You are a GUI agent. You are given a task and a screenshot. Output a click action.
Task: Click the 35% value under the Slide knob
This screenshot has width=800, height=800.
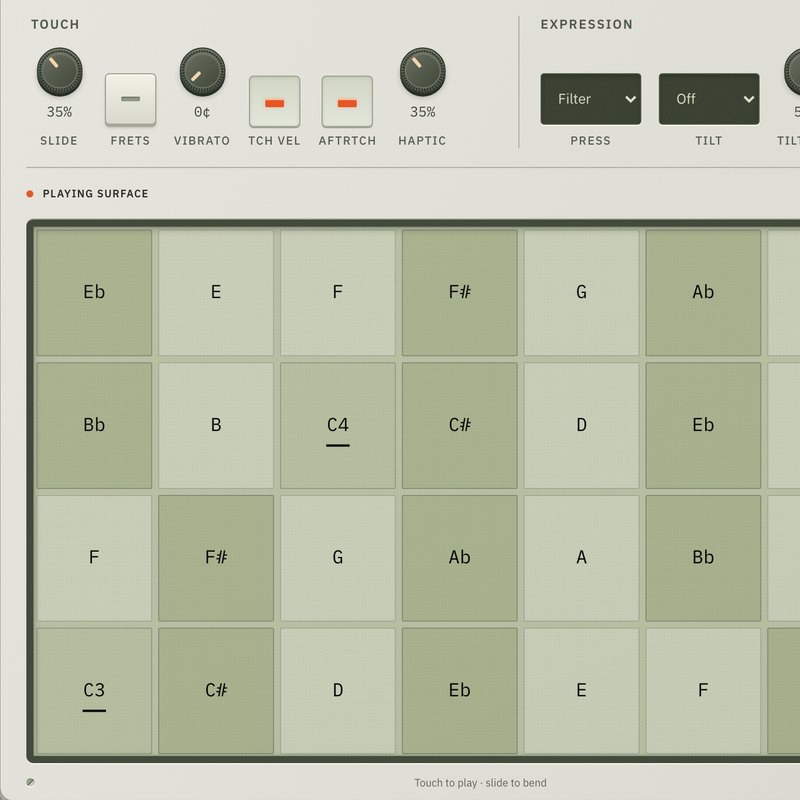click(59, 112)
